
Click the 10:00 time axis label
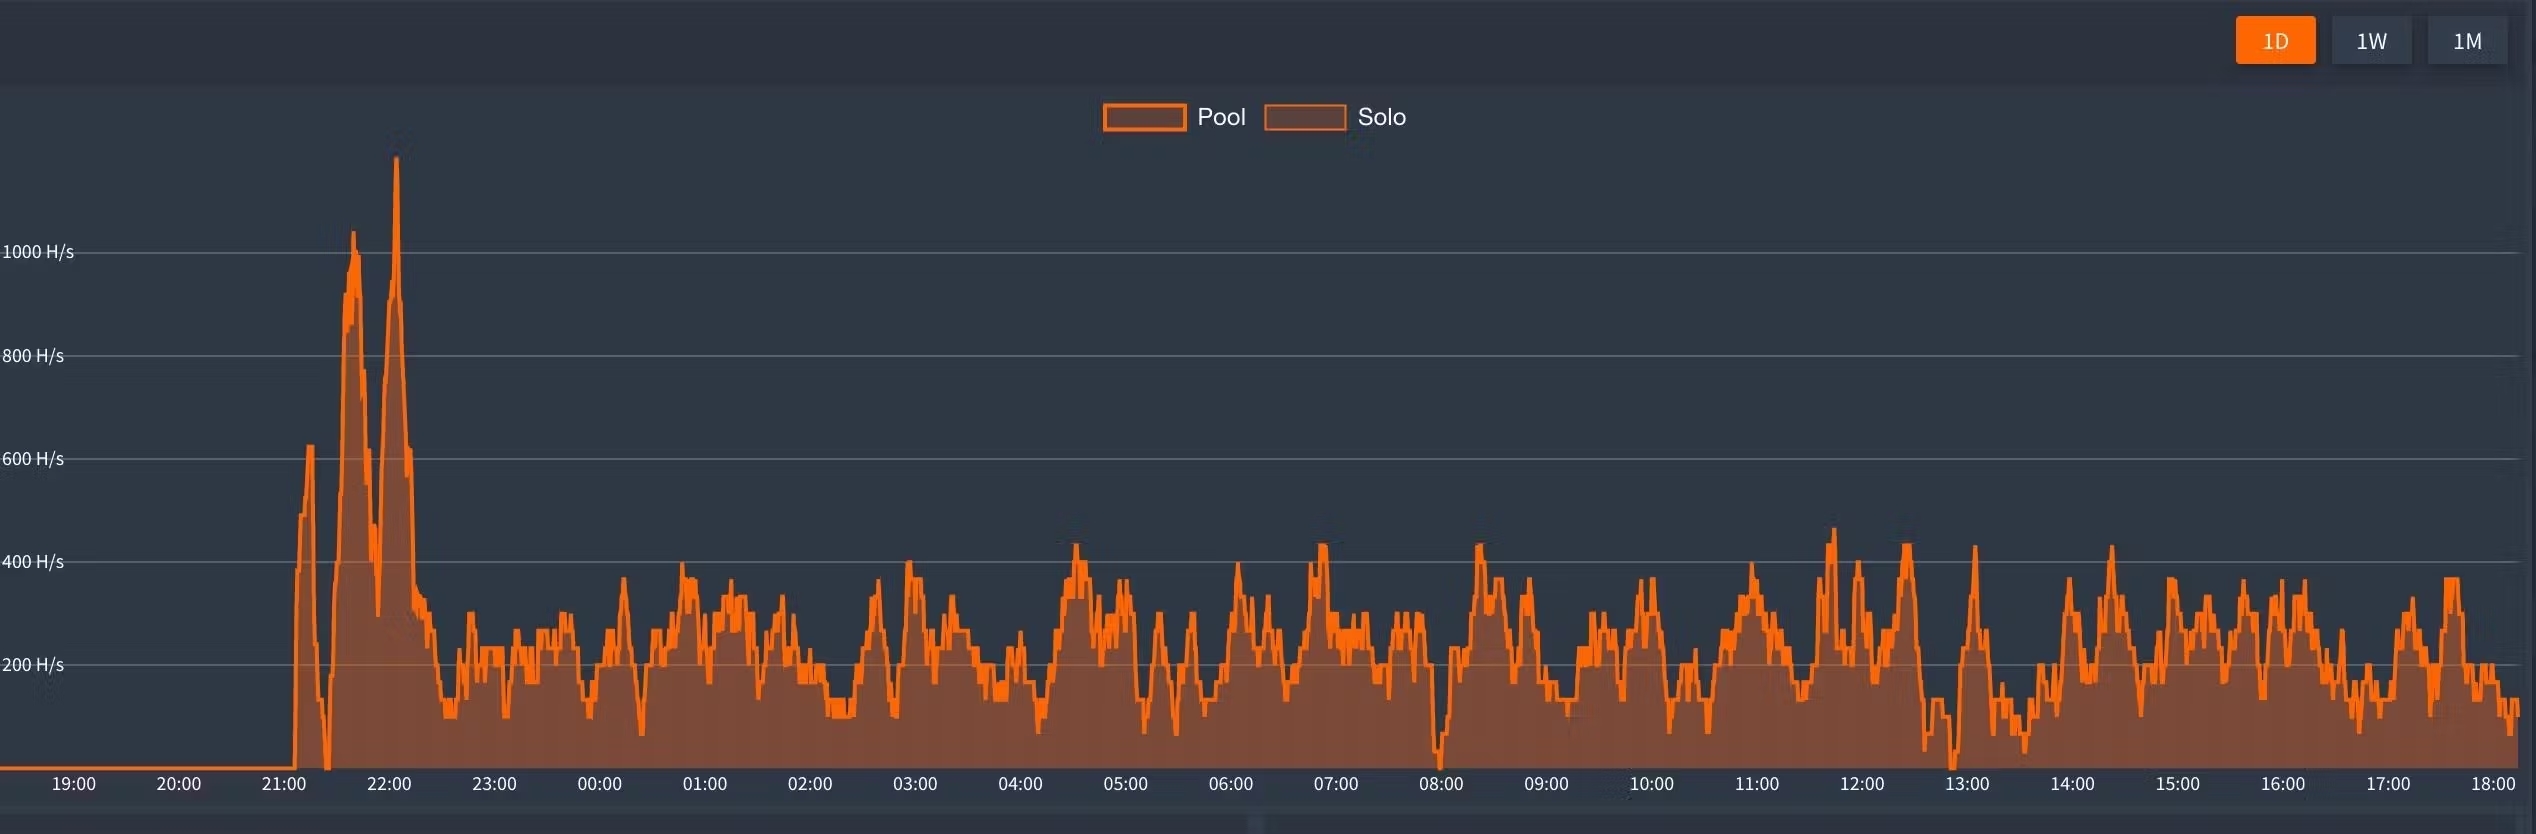1652,784
